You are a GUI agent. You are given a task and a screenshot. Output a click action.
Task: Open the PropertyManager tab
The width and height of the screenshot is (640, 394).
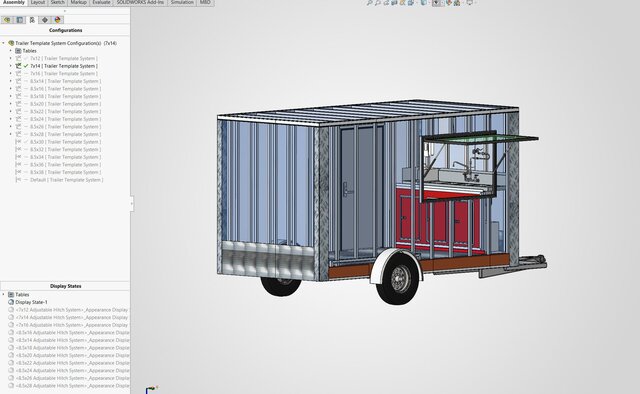point(20,20)
